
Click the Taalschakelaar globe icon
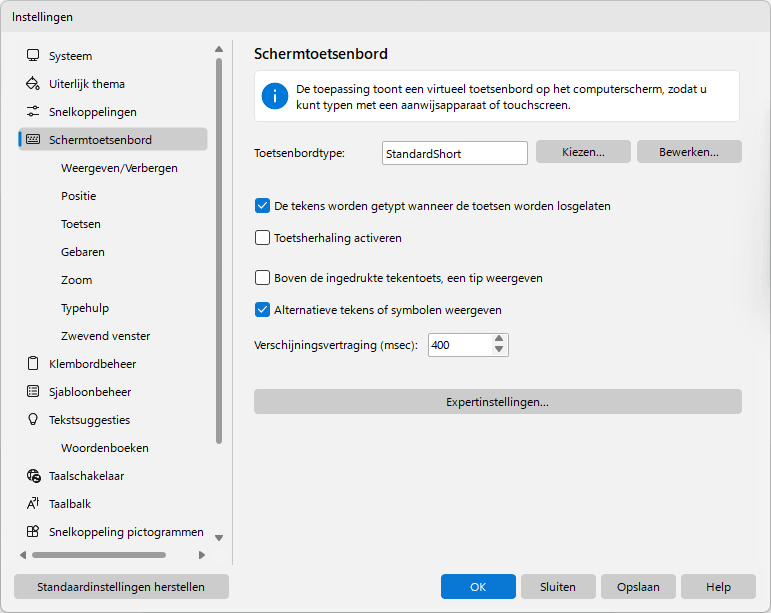(33, 476)
